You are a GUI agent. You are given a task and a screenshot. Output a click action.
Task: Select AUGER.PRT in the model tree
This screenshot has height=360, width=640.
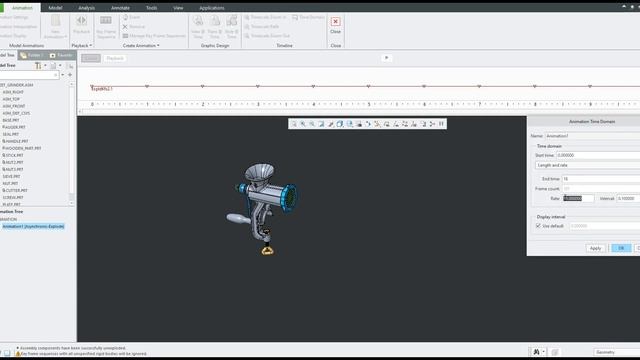[x=14, y=127]
